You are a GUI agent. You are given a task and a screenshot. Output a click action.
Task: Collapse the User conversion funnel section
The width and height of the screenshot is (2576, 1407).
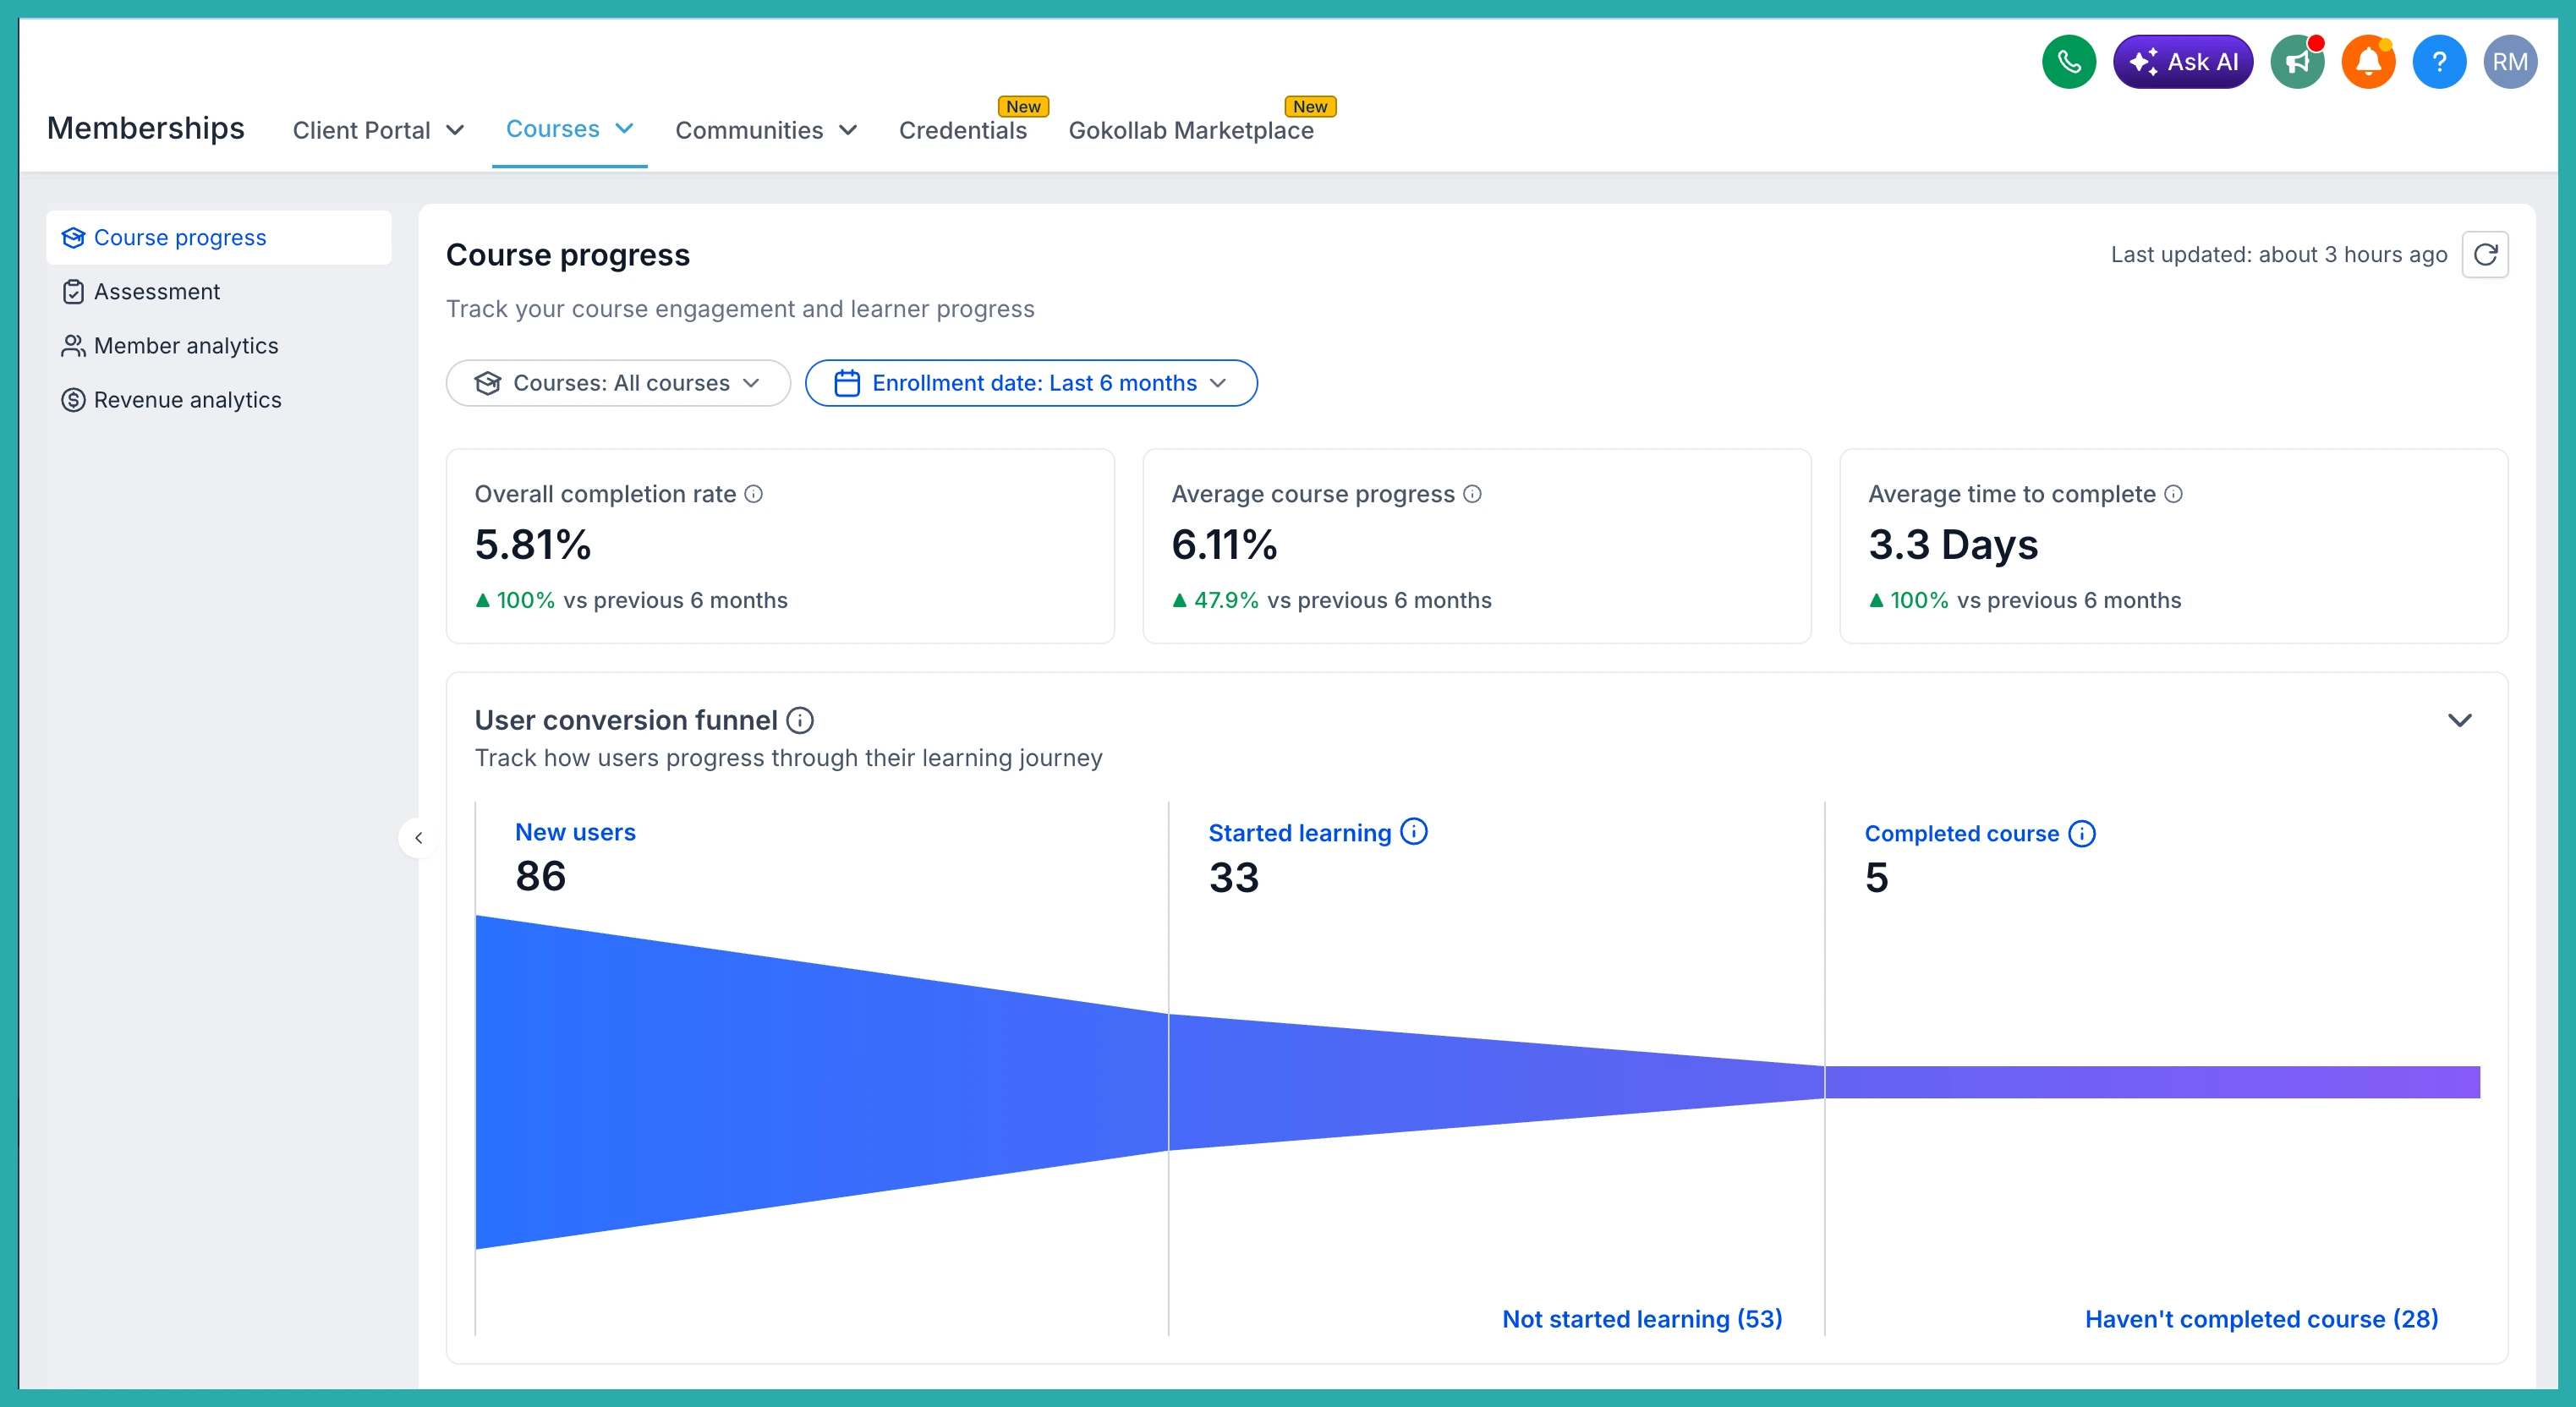coord(2459,721)
